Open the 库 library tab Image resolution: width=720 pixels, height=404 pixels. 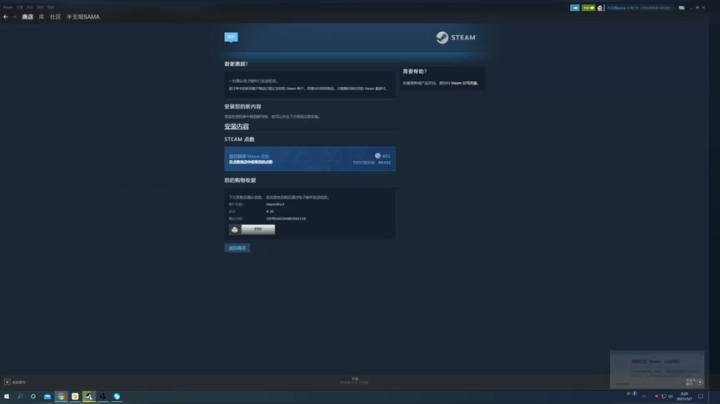(41, 17)
